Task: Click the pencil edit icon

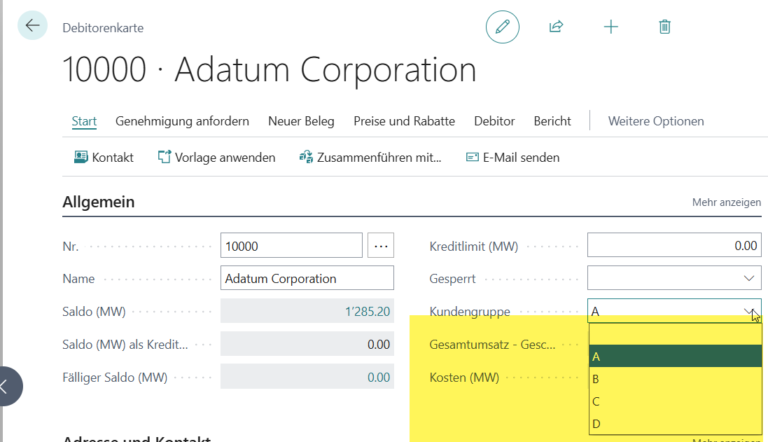Action: (x=502, y=27)
